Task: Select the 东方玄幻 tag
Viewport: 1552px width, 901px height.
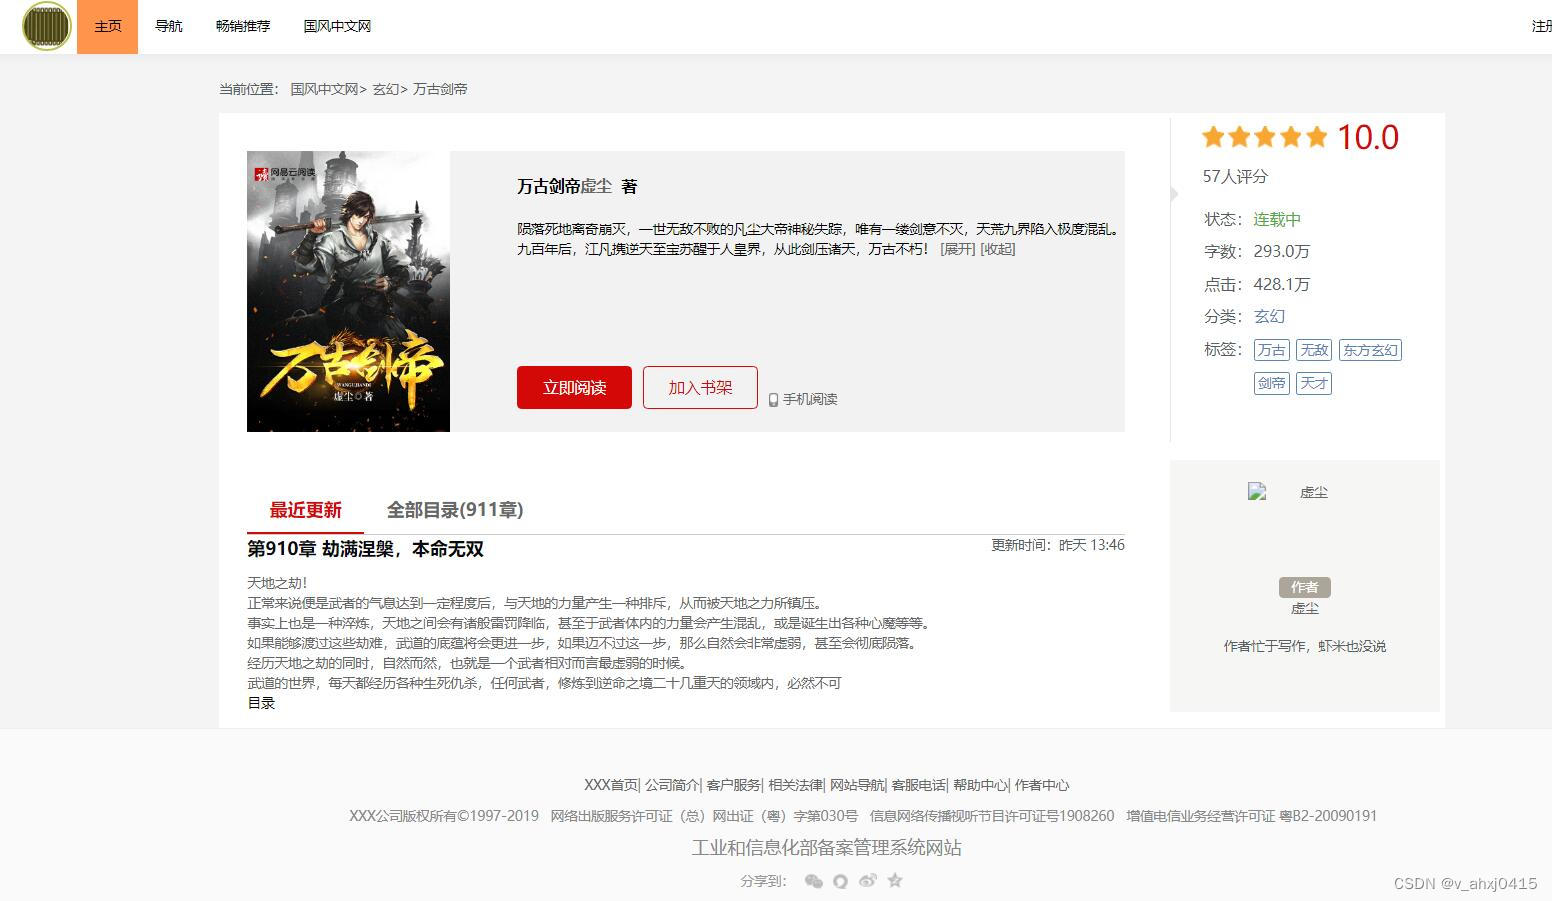Action: pos(1370,350)
